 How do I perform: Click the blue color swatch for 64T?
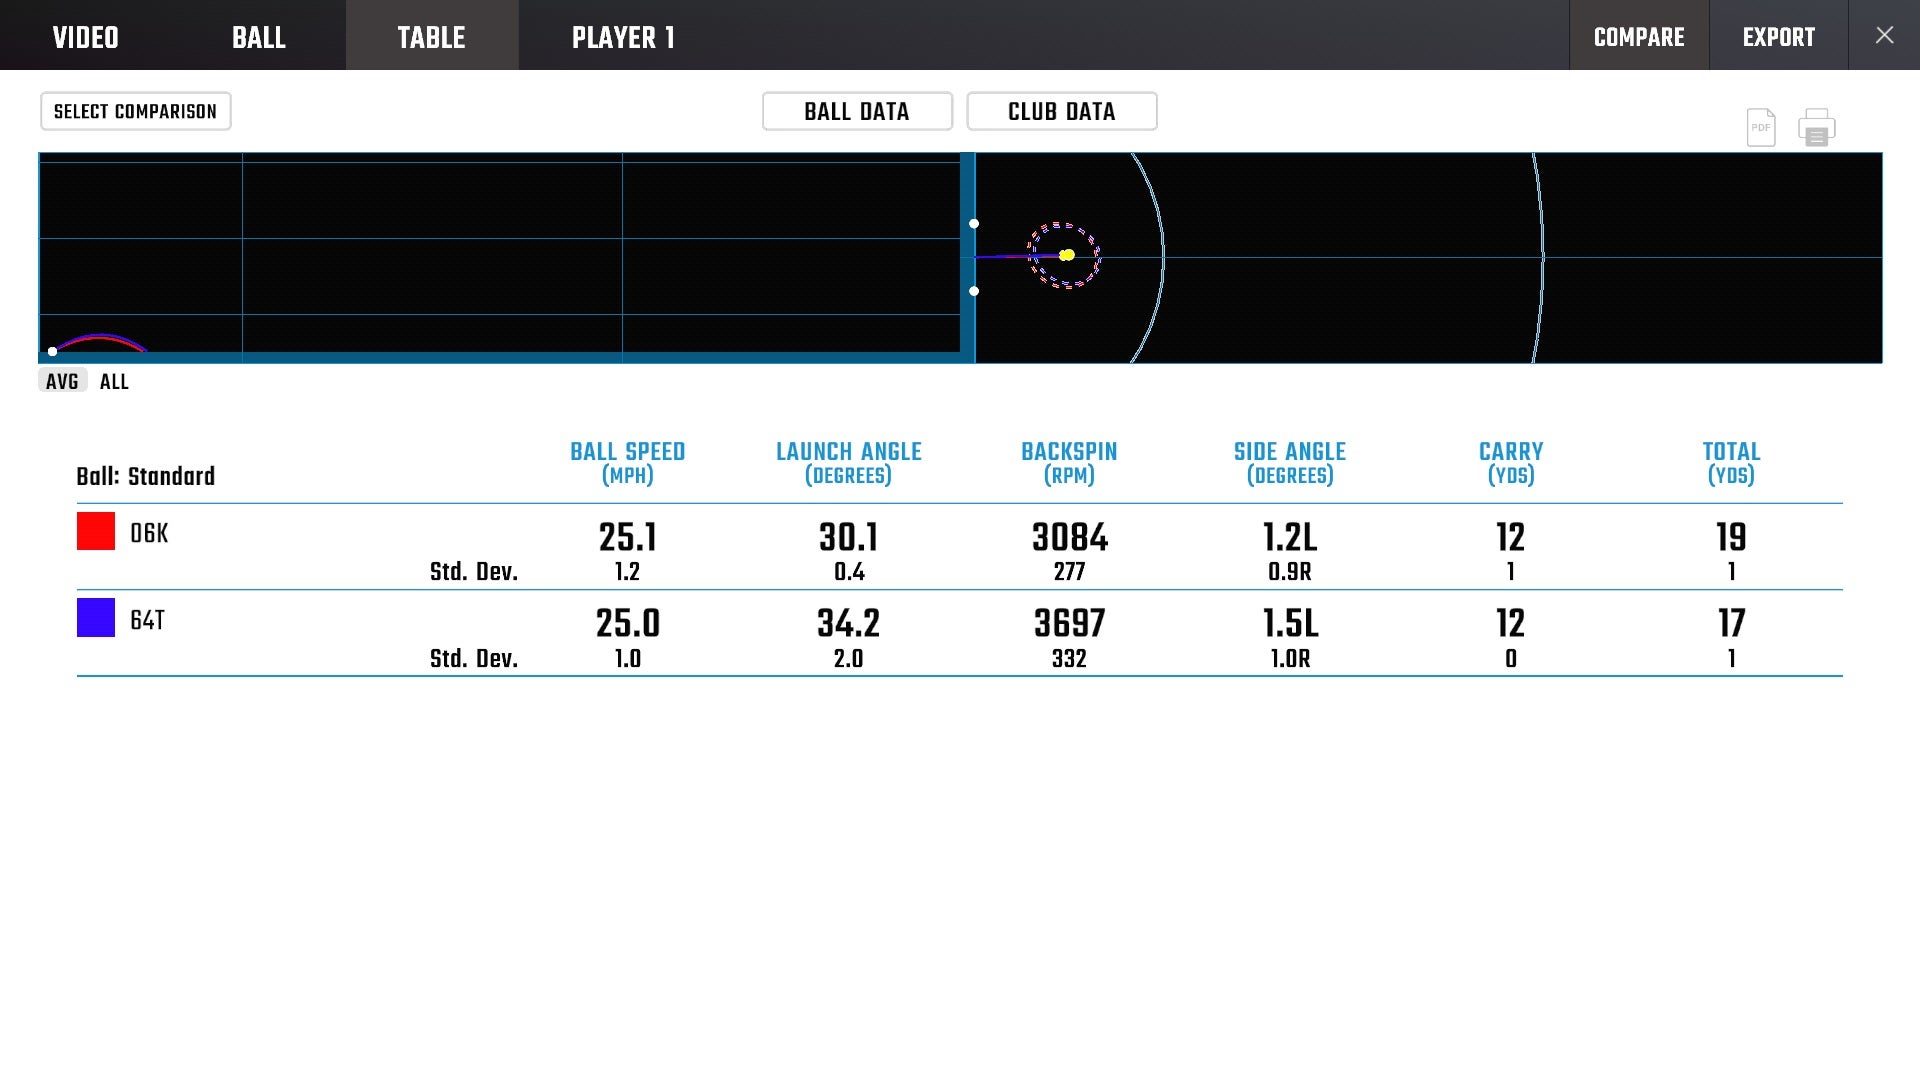(95, 620)
